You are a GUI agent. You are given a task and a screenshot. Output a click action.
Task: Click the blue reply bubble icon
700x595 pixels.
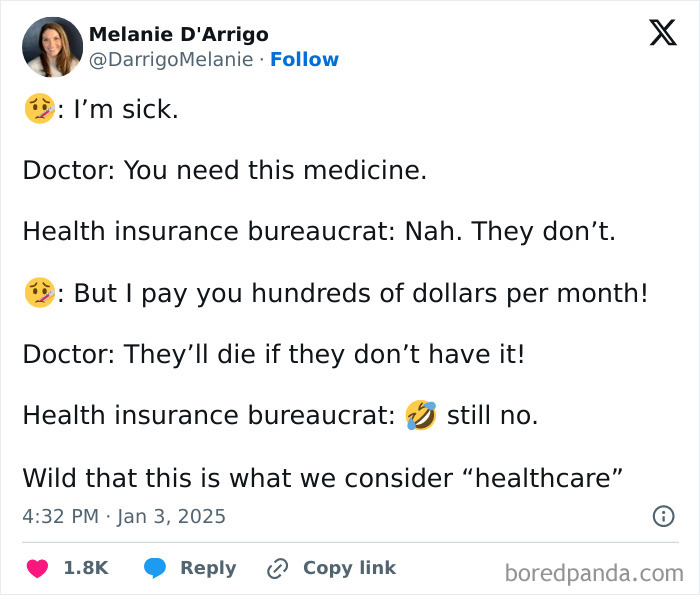[x=154, y=568]
